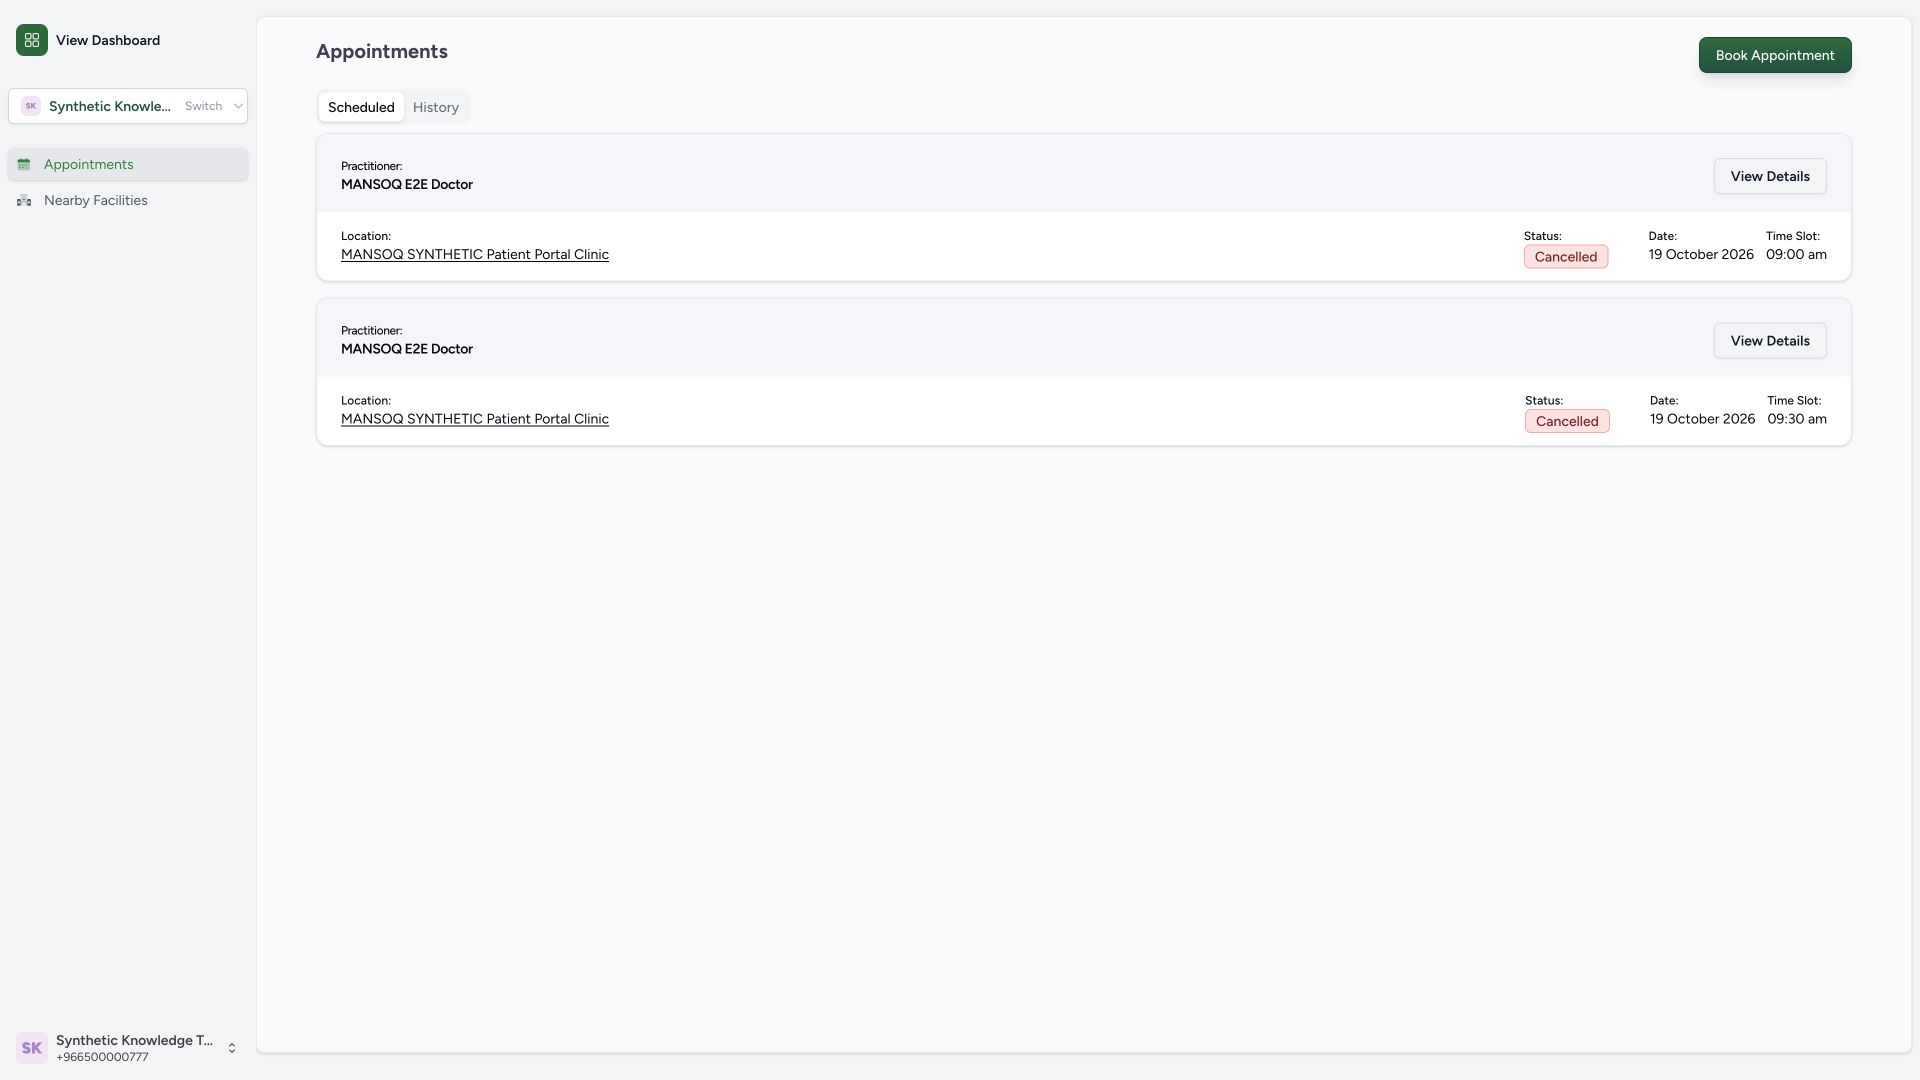1920x1080 pixels.
Task: Switch to the Scheduled tab
Action: point(361,107)
